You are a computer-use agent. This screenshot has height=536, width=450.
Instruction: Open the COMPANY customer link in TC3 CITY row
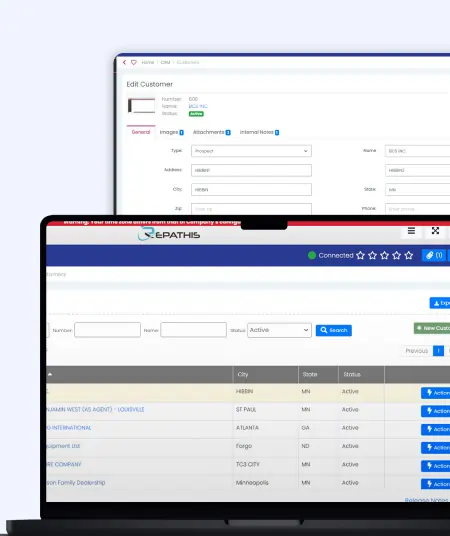point(64,464)
